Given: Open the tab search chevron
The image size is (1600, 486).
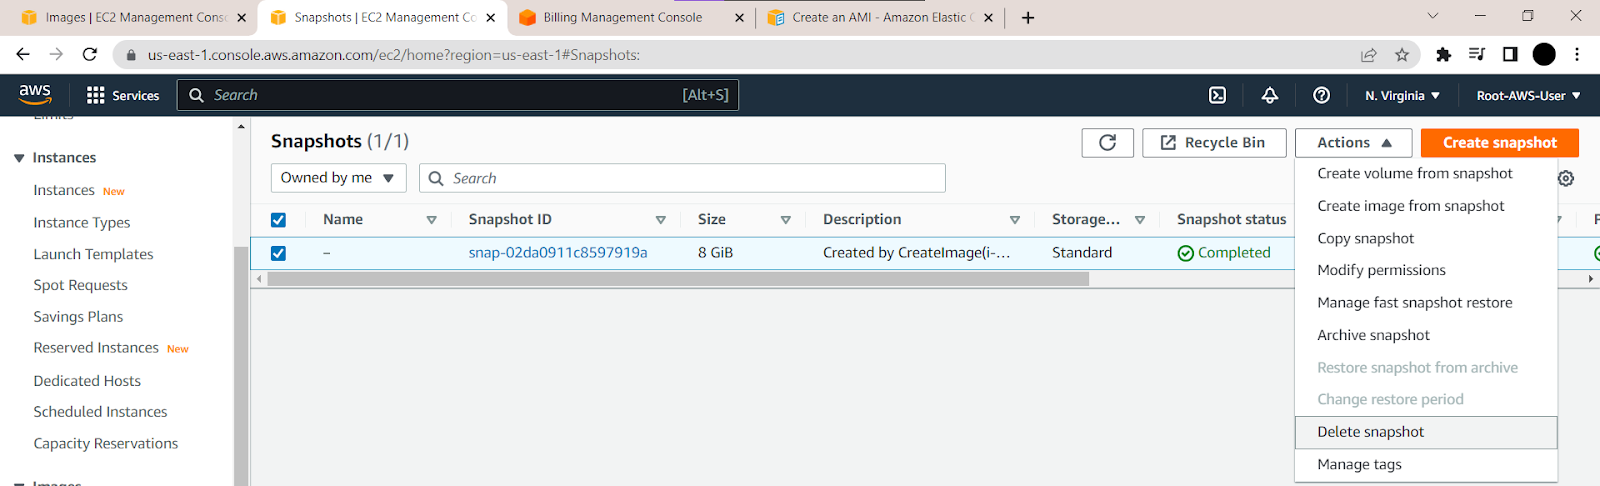Looking at the screenshot, I should 1432,16.
